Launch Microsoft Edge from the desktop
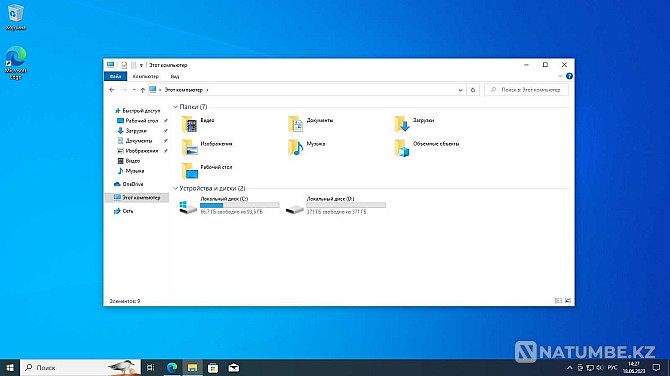Image resolution: width=670 pixels, height=376 pixels. 16,63
